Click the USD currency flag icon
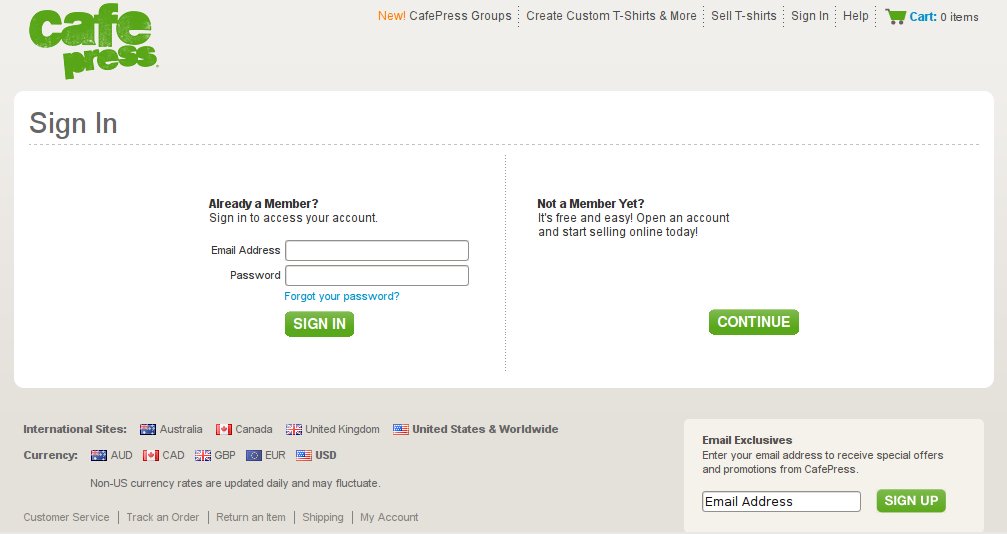 pos(304,456)
